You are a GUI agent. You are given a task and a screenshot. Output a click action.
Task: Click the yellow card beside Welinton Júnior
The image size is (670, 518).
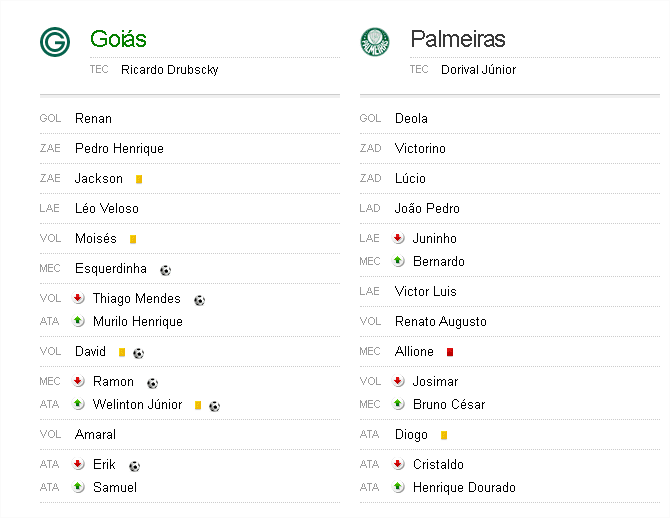pyautogui.click(x=198, y=405)
